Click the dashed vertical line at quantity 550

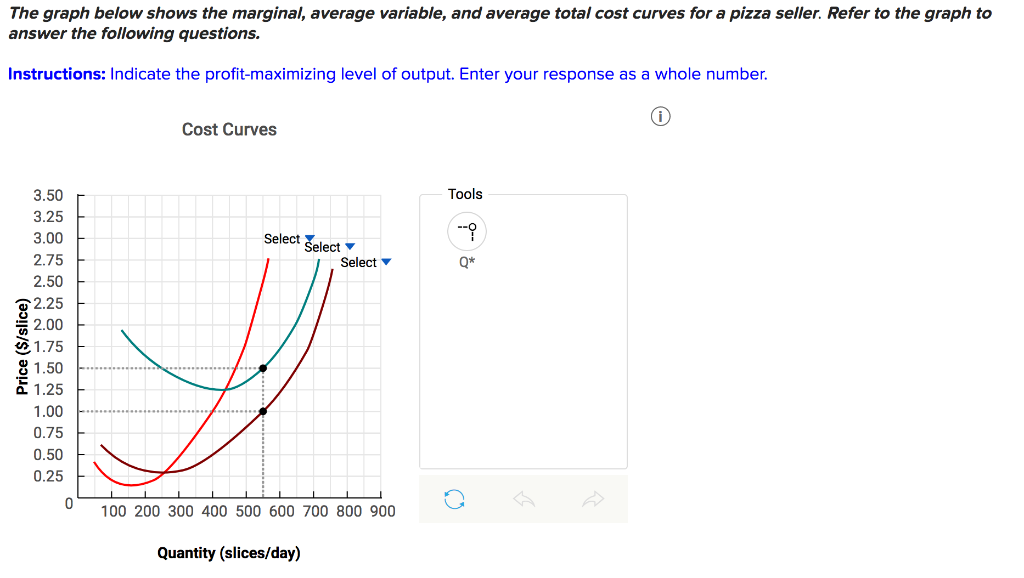[262, 460]
